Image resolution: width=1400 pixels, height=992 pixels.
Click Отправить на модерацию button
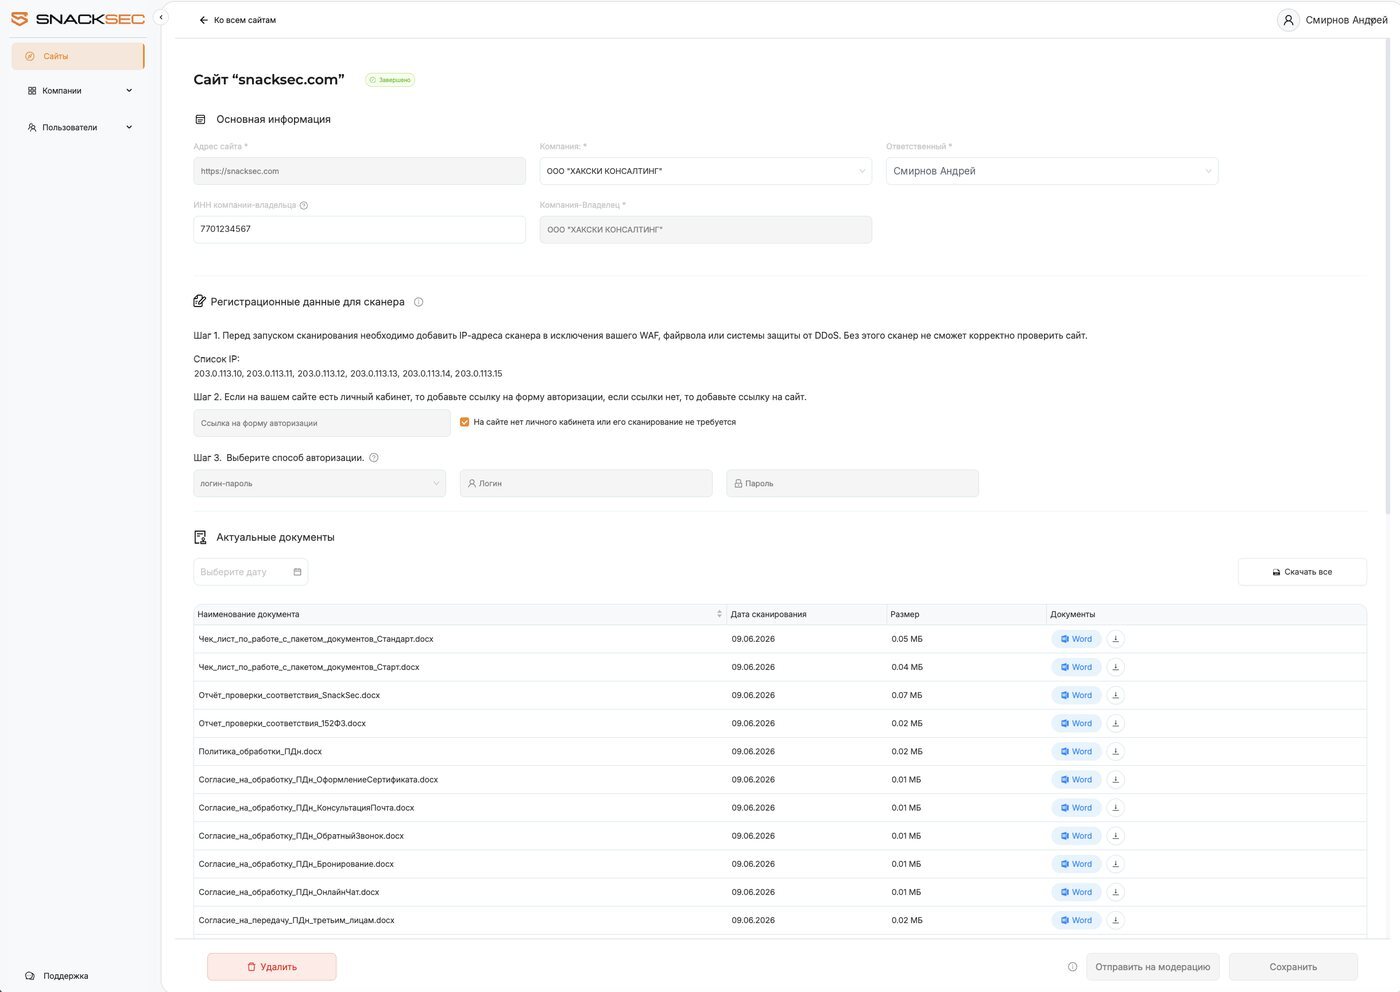point(1153,967)
